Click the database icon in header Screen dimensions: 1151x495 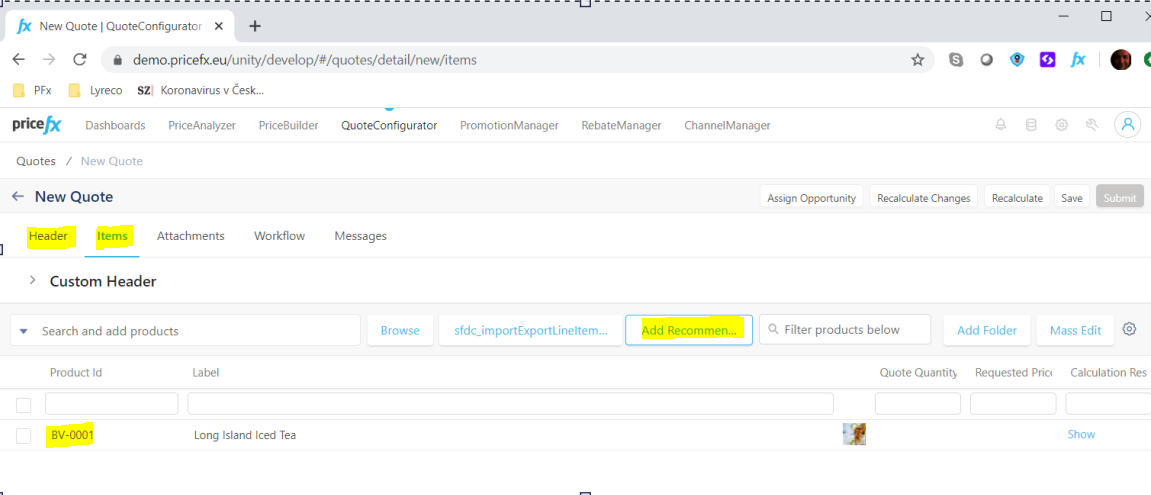[x=1031, y=125]
